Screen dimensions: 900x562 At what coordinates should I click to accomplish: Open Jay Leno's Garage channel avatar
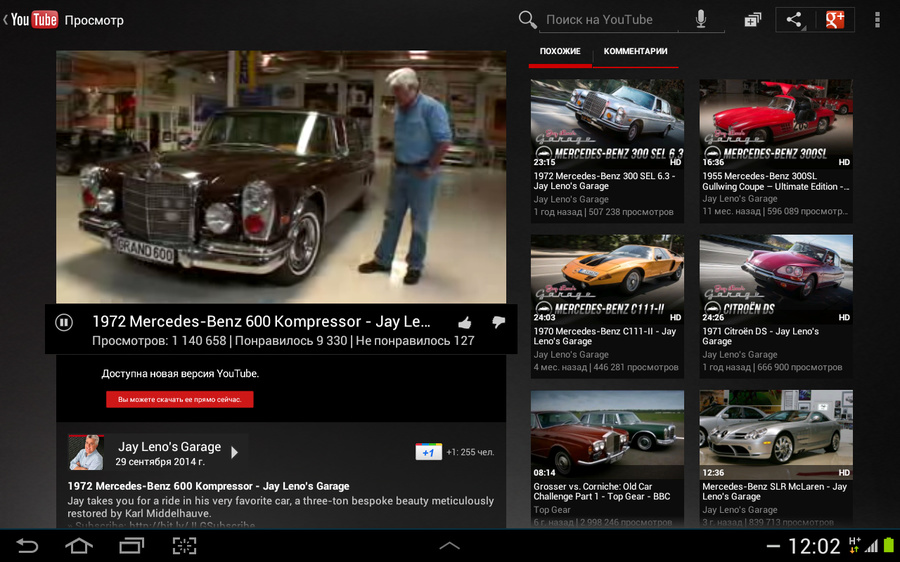click(86, 452)
